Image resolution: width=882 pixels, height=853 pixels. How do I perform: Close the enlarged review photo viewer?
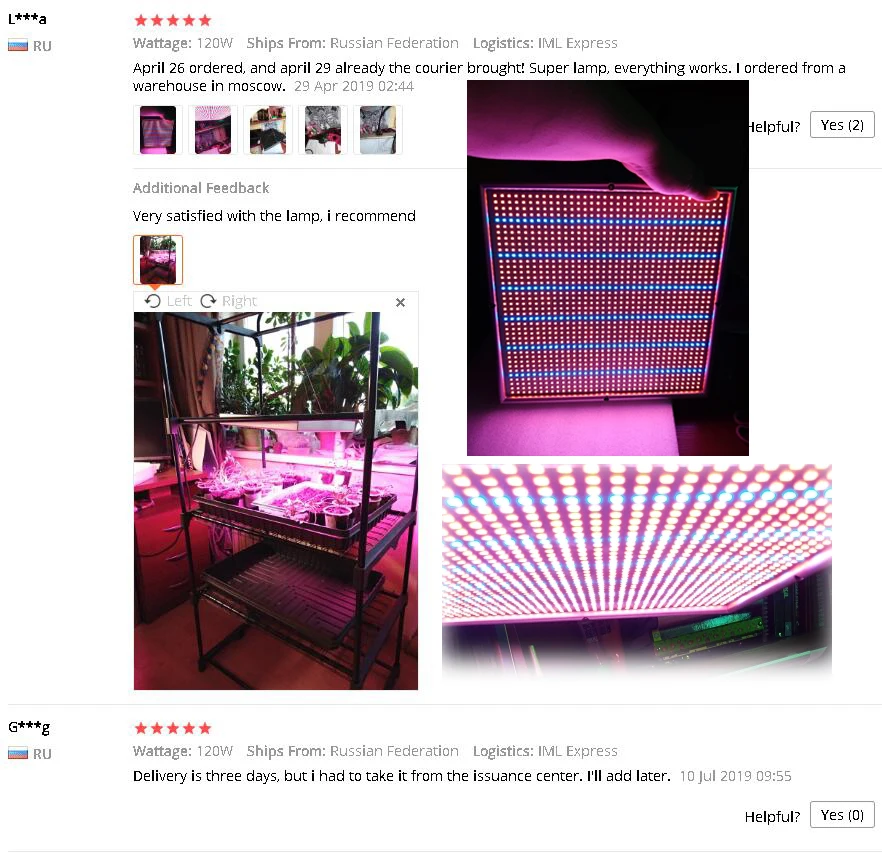tap(400, 303)
